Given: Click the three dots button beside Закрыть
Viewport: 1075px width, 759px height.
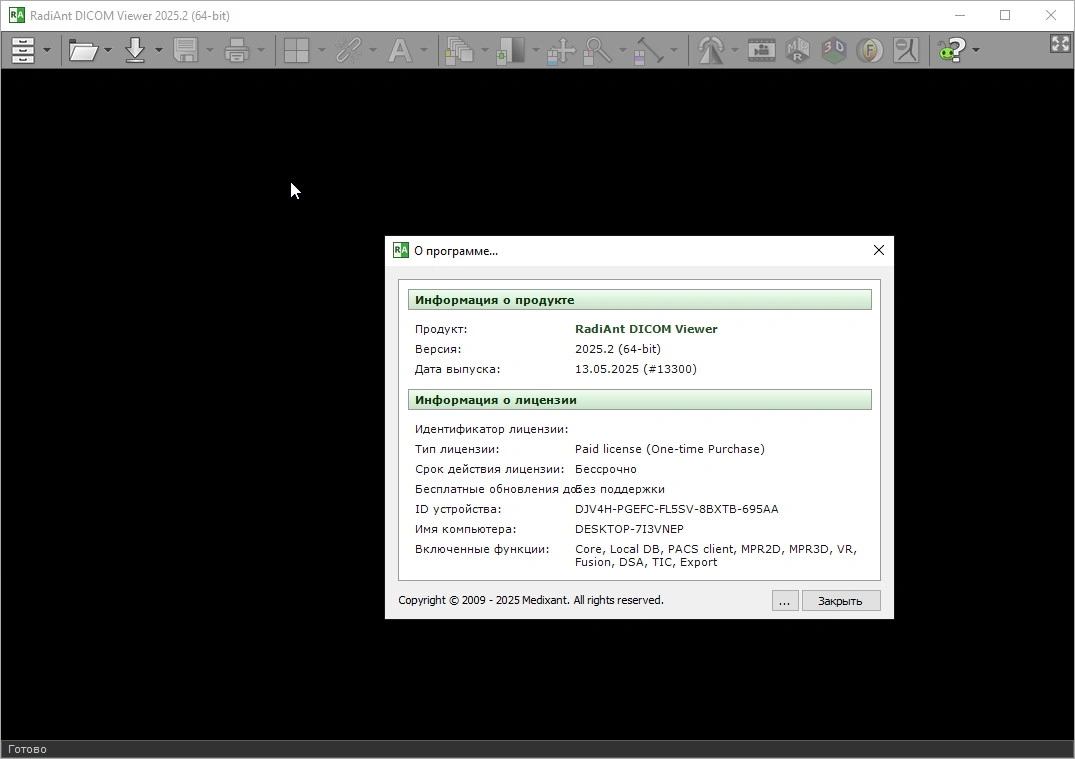Looking at the screenshot, I should 784,601.
